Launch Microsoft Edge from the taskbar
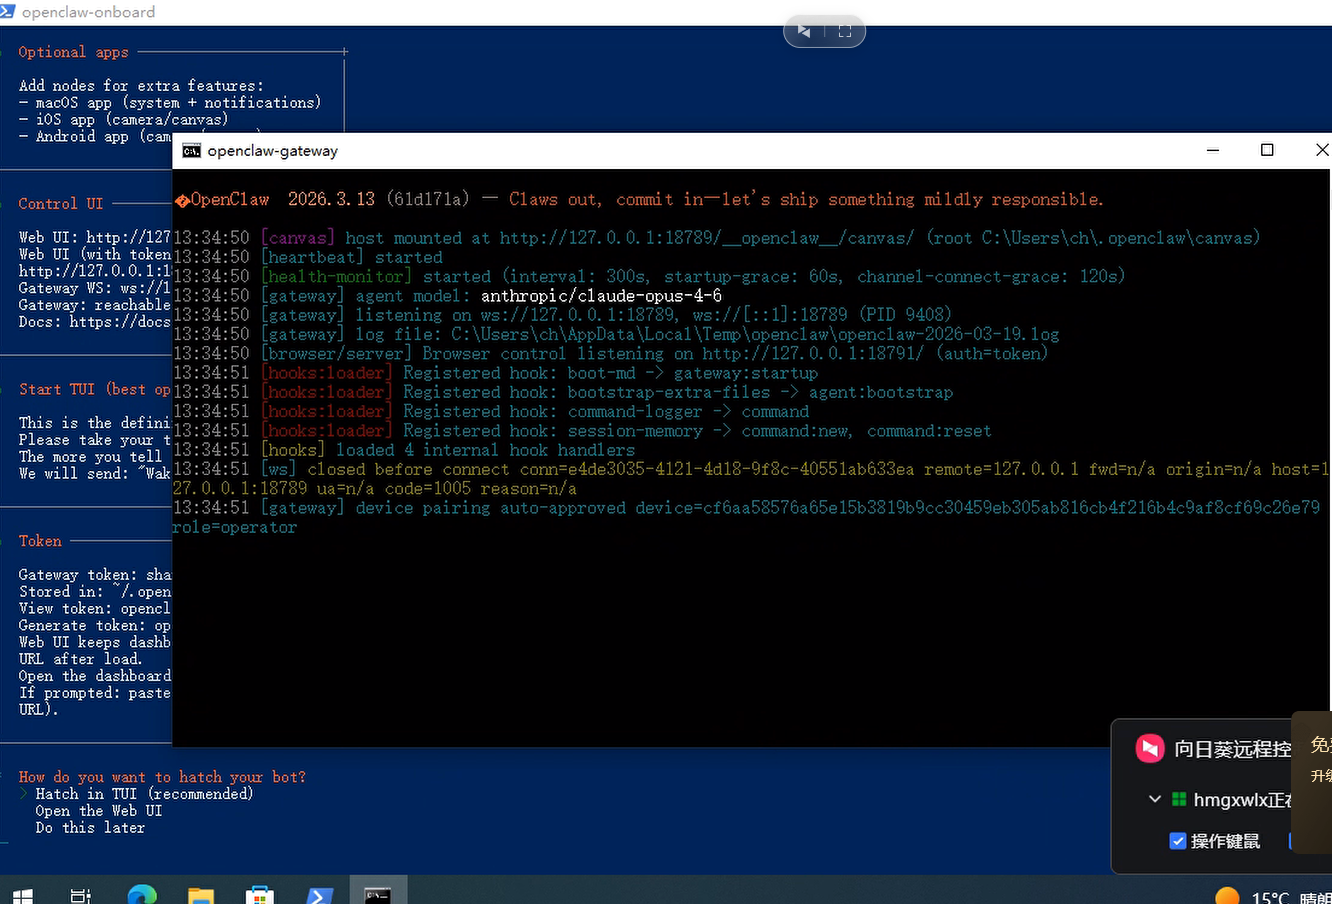Viewport: 1332px width, 904px height. tap(142, 895)
